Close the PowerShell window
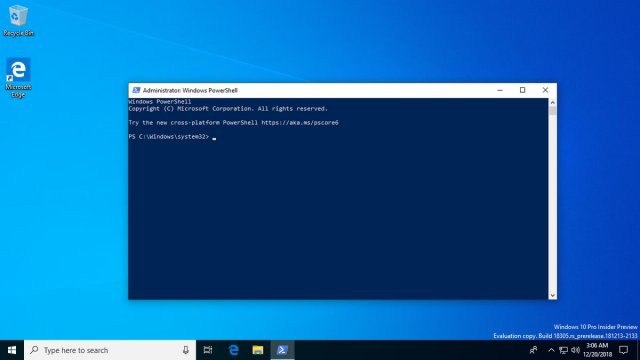The width and height of the screenshot is (640, 360). [x=545, y=90]
